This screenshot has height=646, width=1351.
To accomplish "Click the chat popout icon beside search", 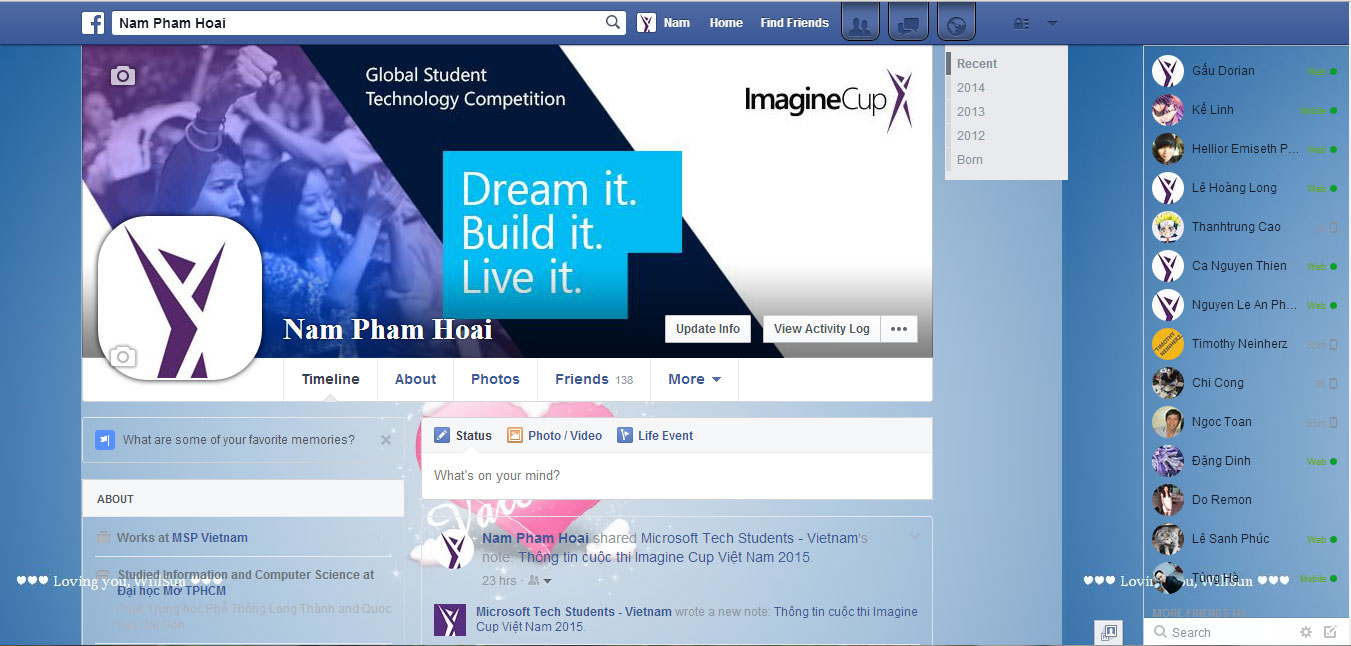I will 1108,632.
